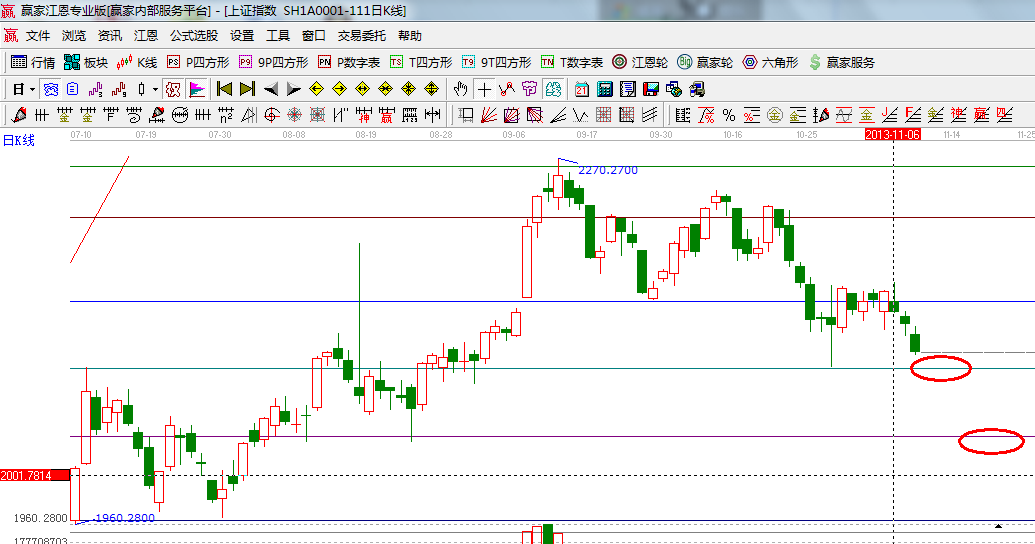Click the save floppy disk icon
The height and width of the screenshot is (544, 1035).
coord(651,89)
